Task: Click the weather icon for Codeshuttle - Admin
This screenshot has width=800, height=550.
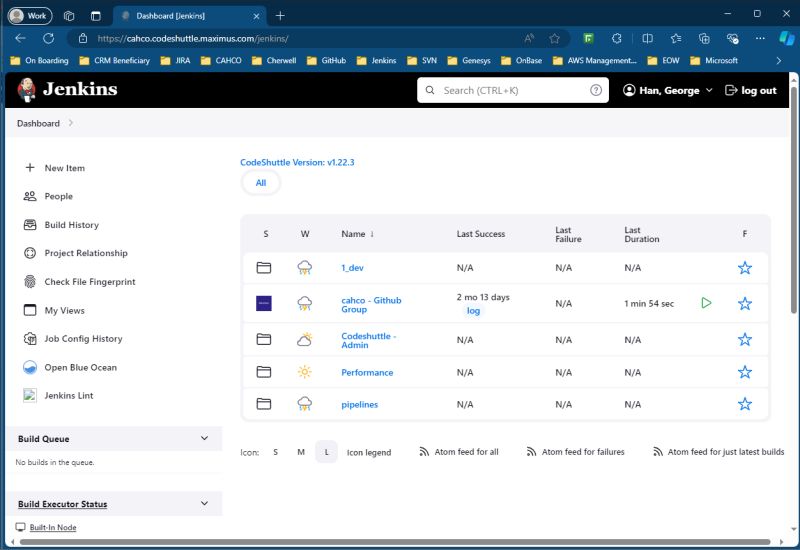Action: (305, 339)
